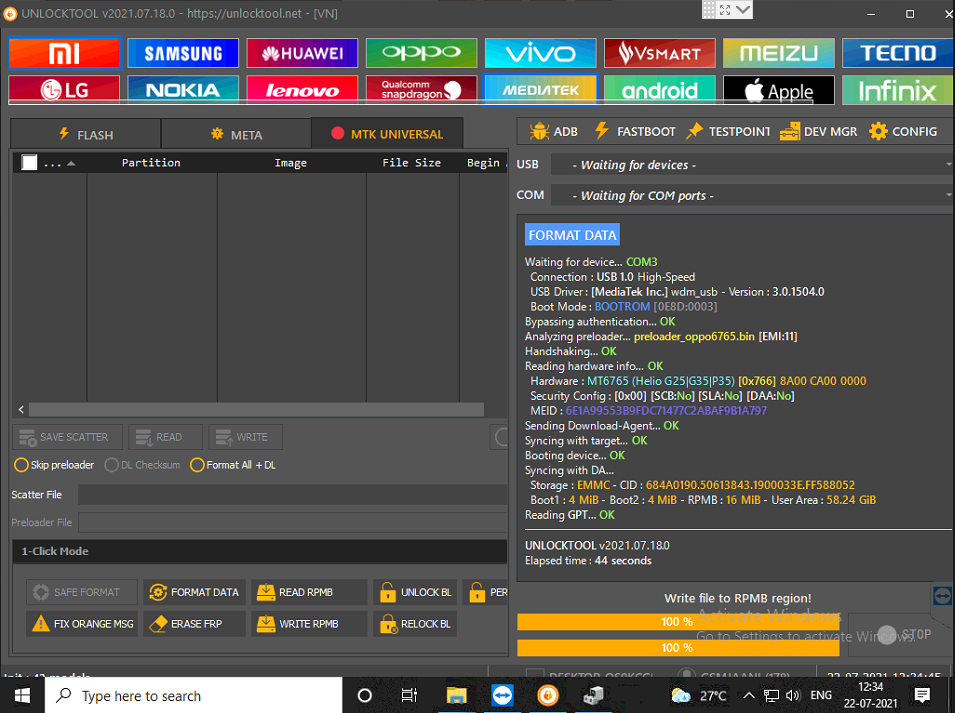Select the LG brand tile
Image resolution: width=955 pixels, height=713 pixels.
(x=65, y=90)
